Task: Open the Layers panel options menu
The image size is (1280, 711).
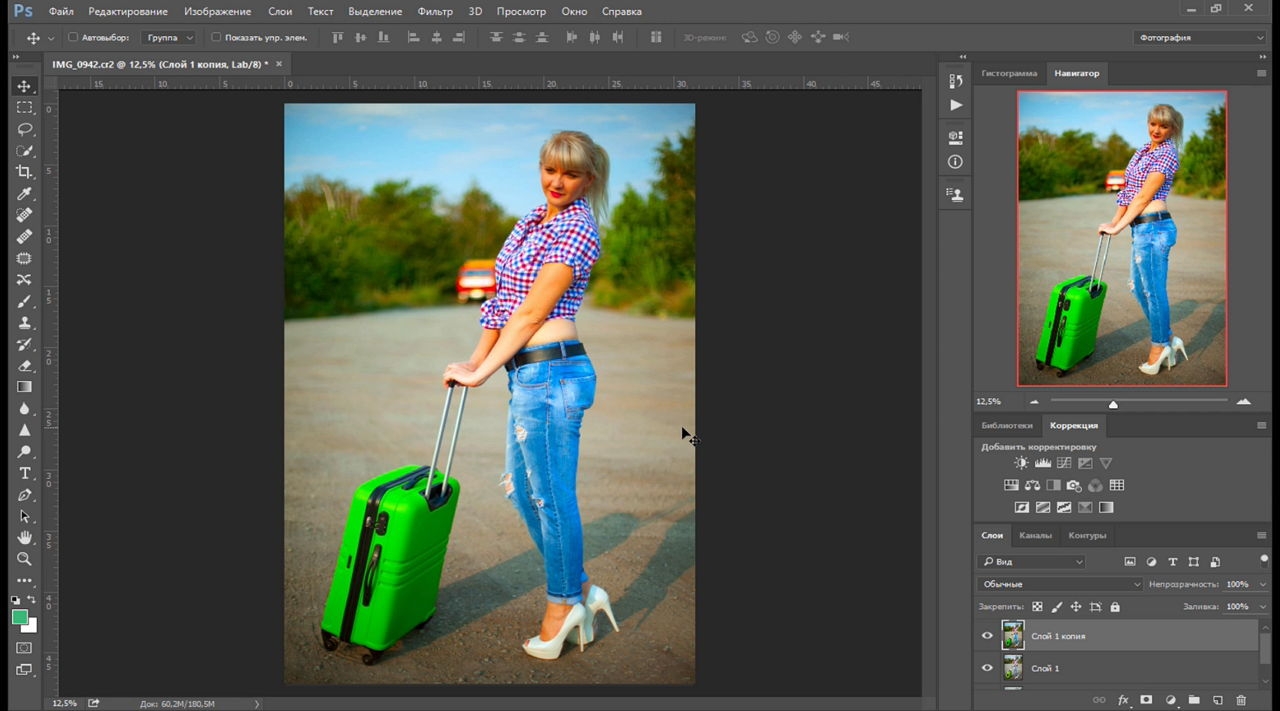Action: [1262, 536]
